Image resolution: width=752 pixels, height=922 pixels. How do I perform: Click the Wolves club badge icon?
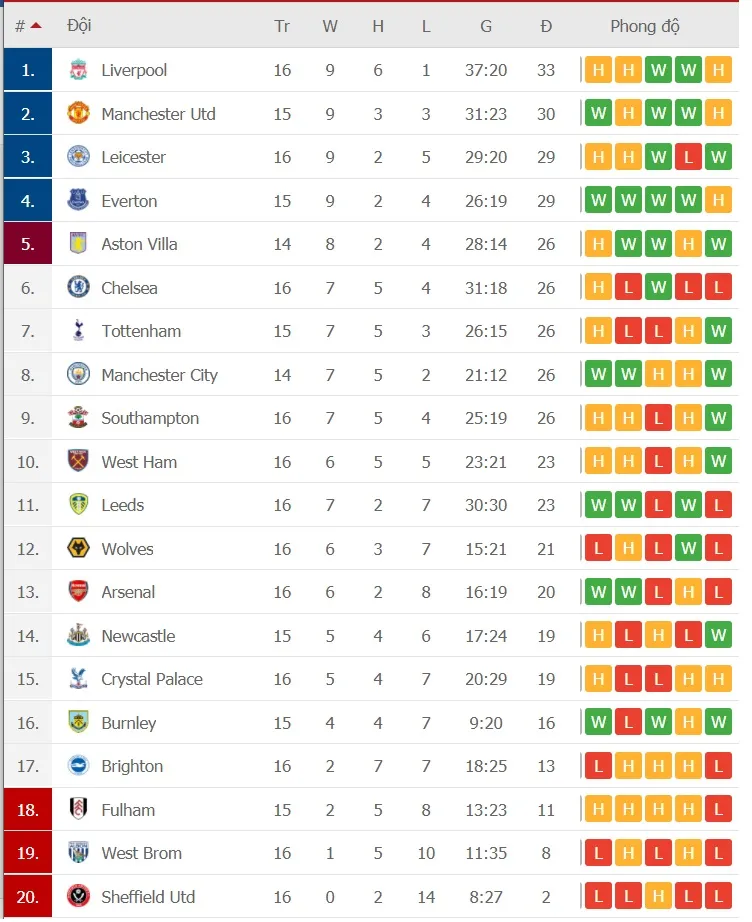[78, 549]
